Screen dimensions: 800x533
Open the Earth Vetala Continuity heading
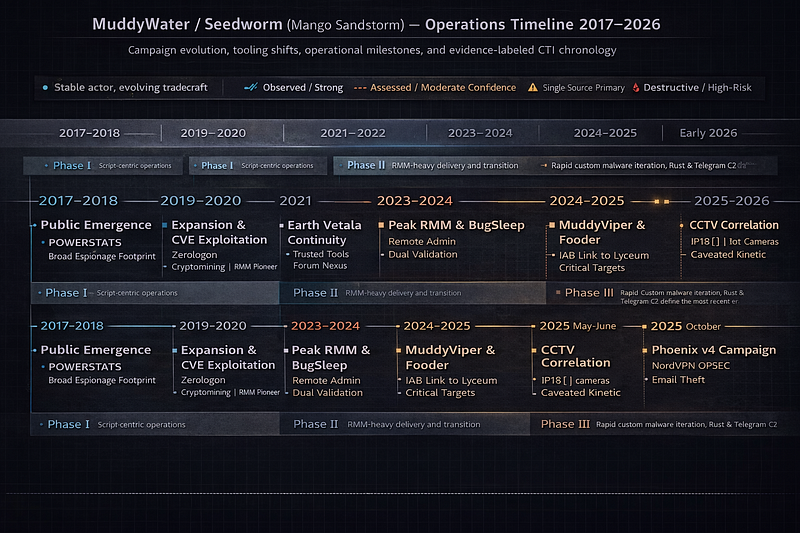(324, 233)
